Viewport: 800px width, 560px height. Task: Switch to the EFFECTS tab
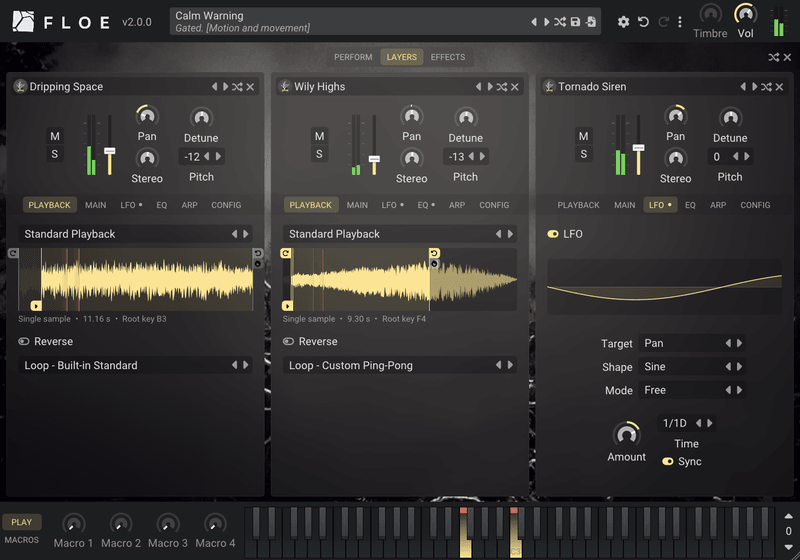[447, 57]
